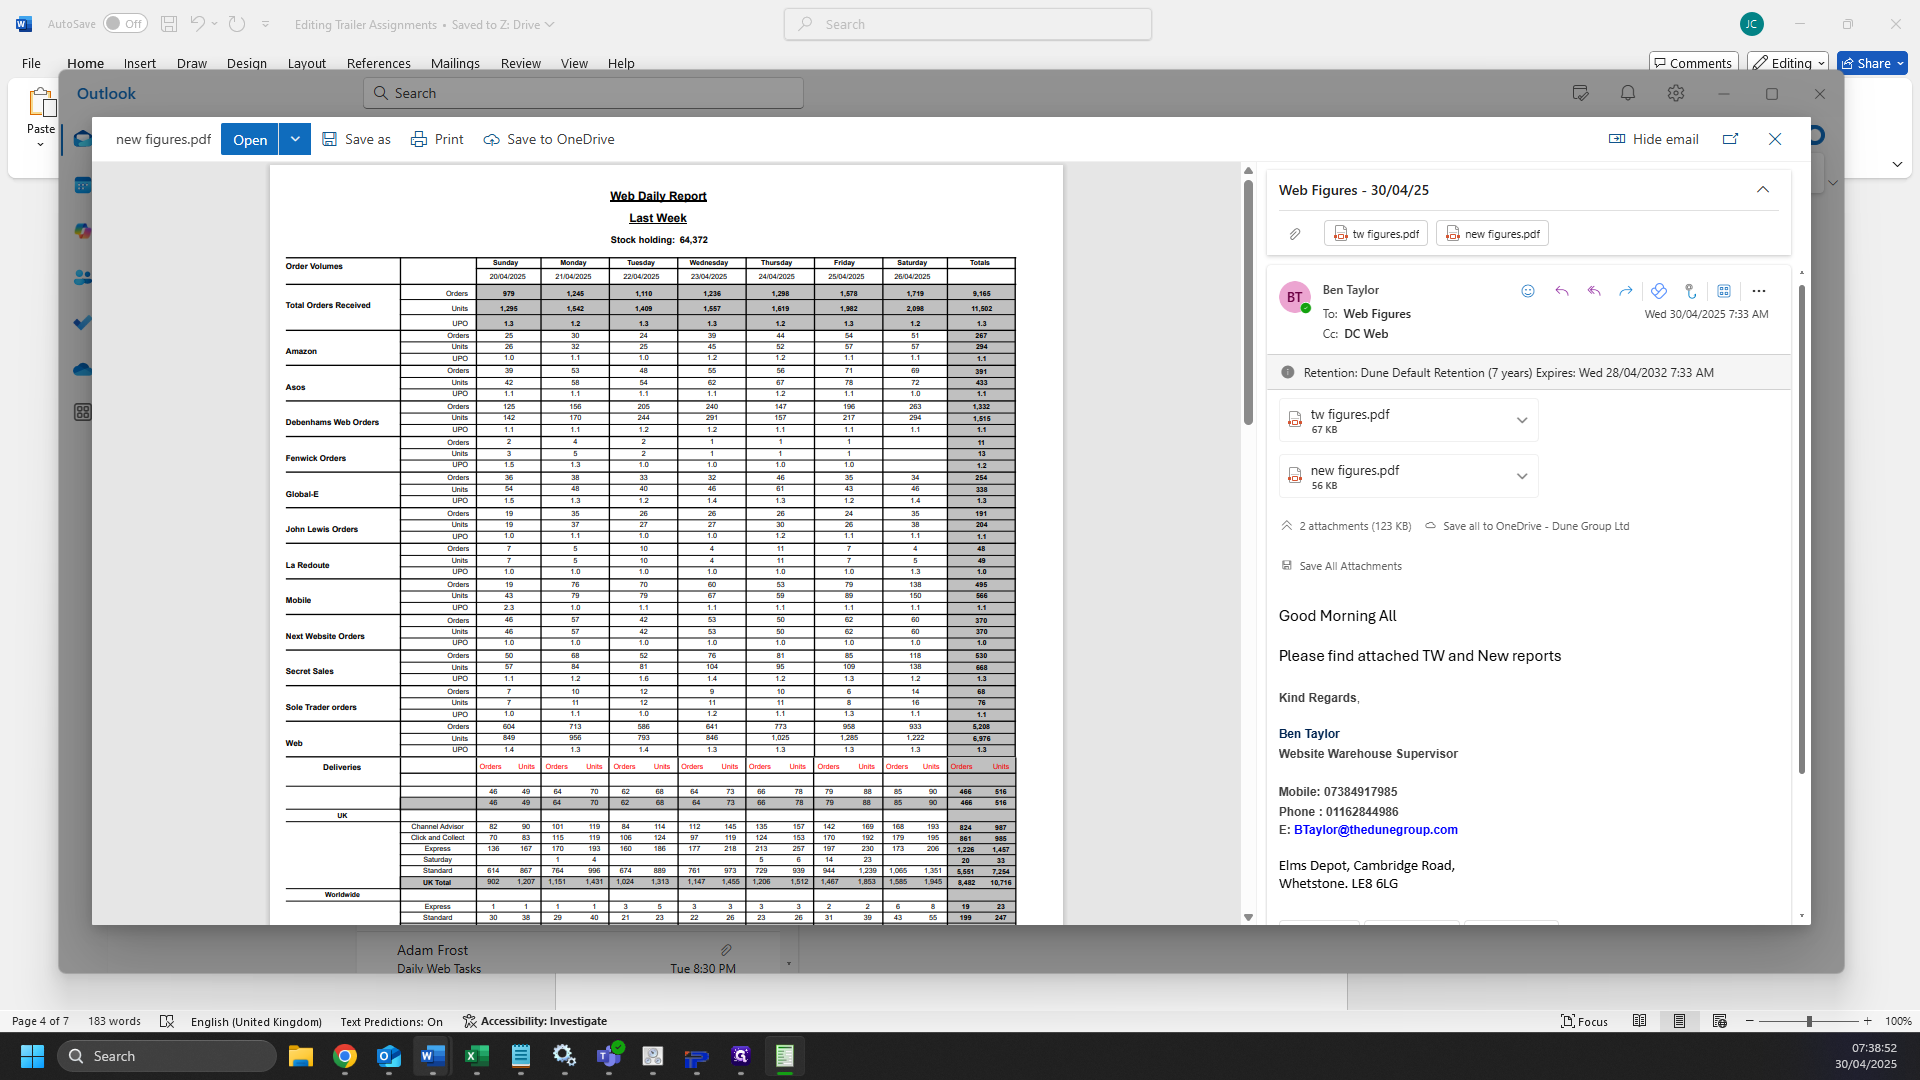This screenshot has width=1920, height=1080.
Task: Expand new figures.pdf attachment options
Action: [x=1522, y=476]
